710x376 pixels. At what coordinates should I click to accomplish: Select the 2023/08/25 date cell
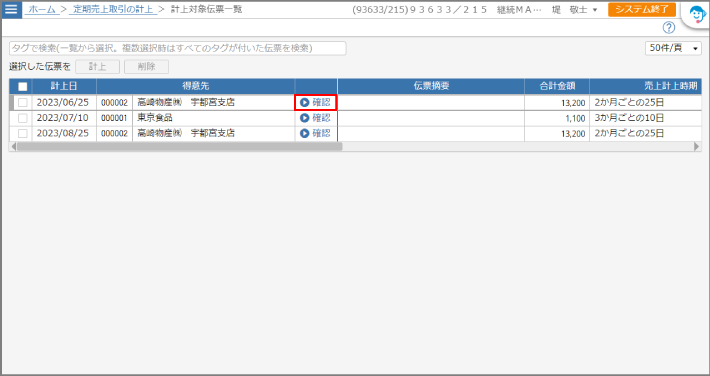(x=63, y=133)
